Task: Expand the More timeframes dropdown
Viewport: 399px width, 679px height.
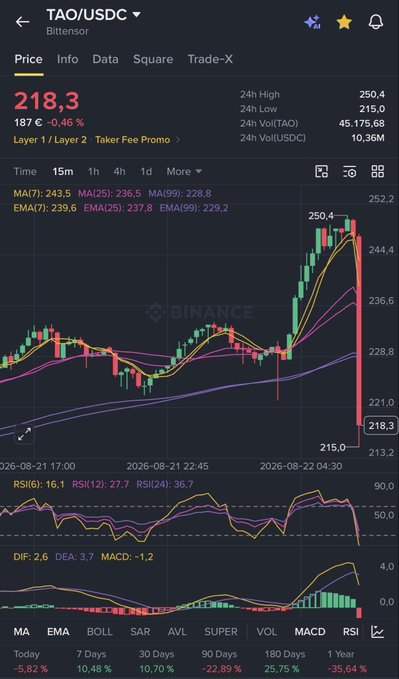Action: pos(184,171)
